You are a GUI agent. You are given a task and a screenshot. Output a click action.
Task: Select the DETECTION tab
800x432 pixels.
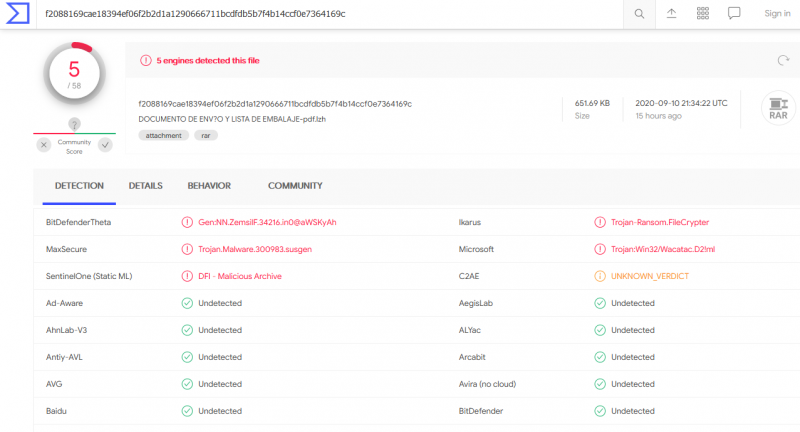point(79,186)
